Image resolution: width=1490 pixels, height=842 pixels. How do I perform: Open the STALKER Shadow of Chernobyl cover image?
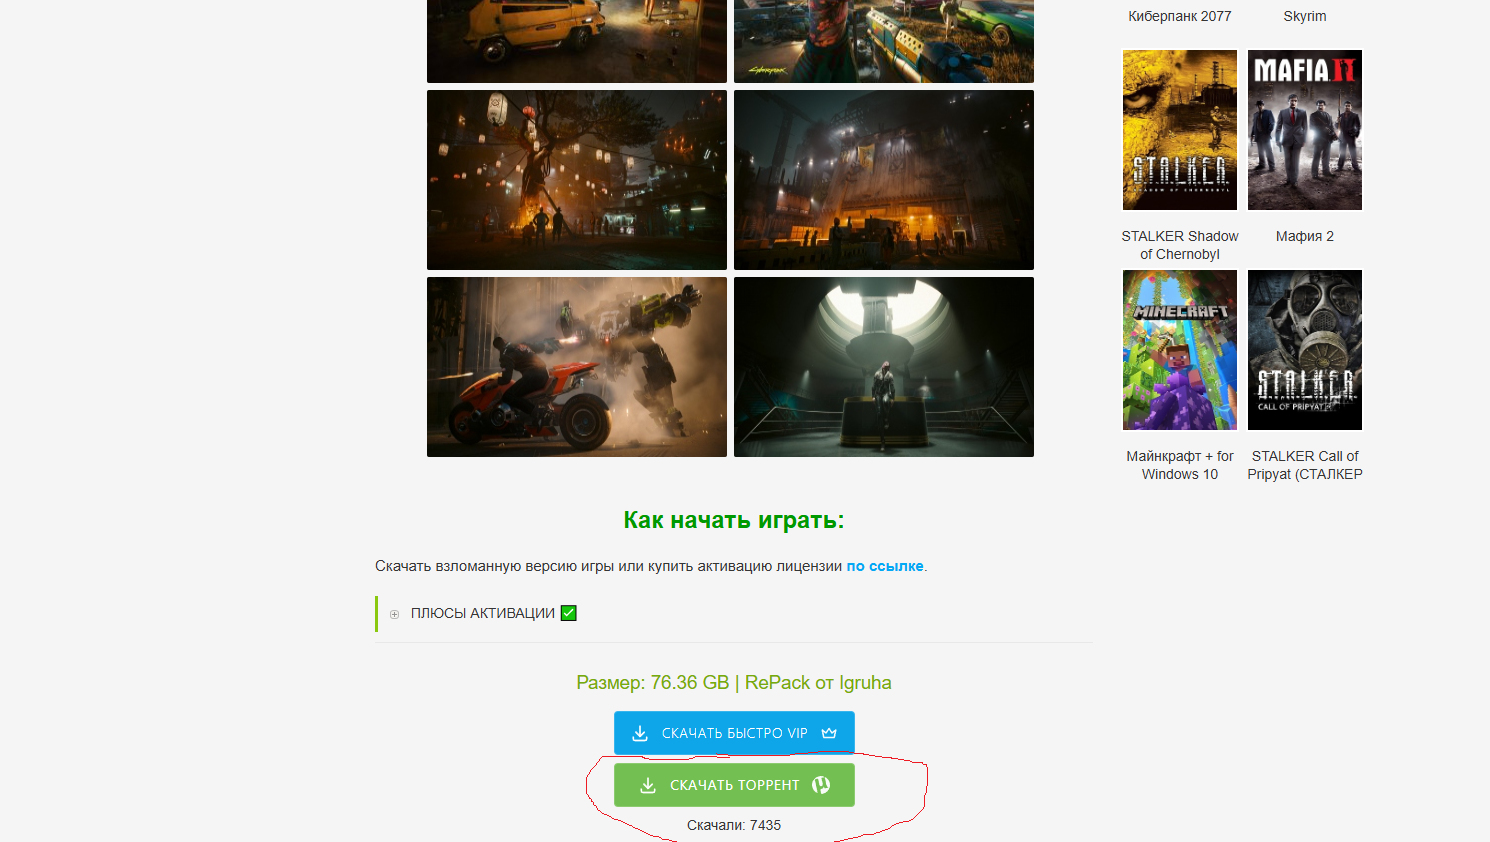(x=1180, y=130)
